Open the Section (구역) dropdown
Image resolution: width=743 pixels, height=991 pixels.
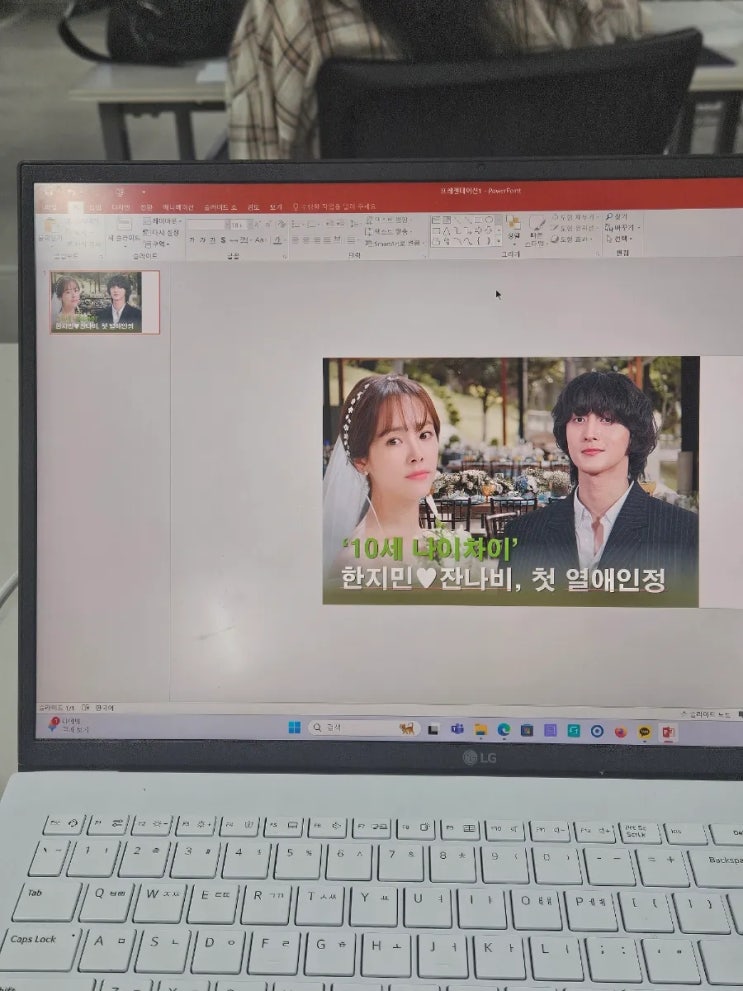click(157, 244)
